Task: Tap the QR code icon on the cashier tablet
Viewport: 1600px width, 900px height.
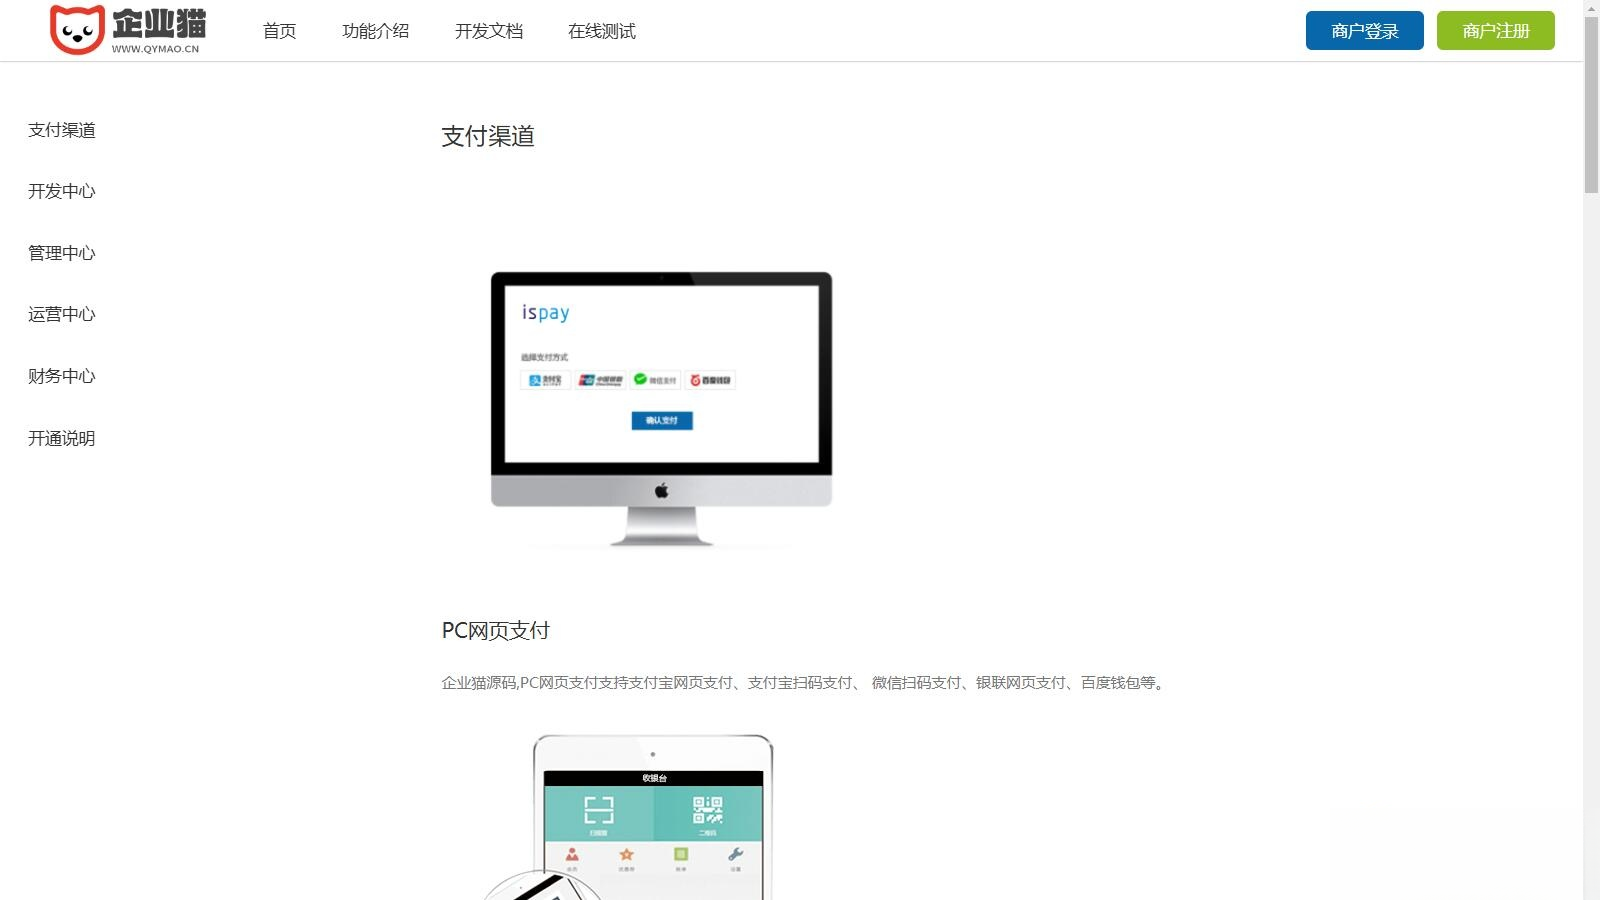Action: 708,810
